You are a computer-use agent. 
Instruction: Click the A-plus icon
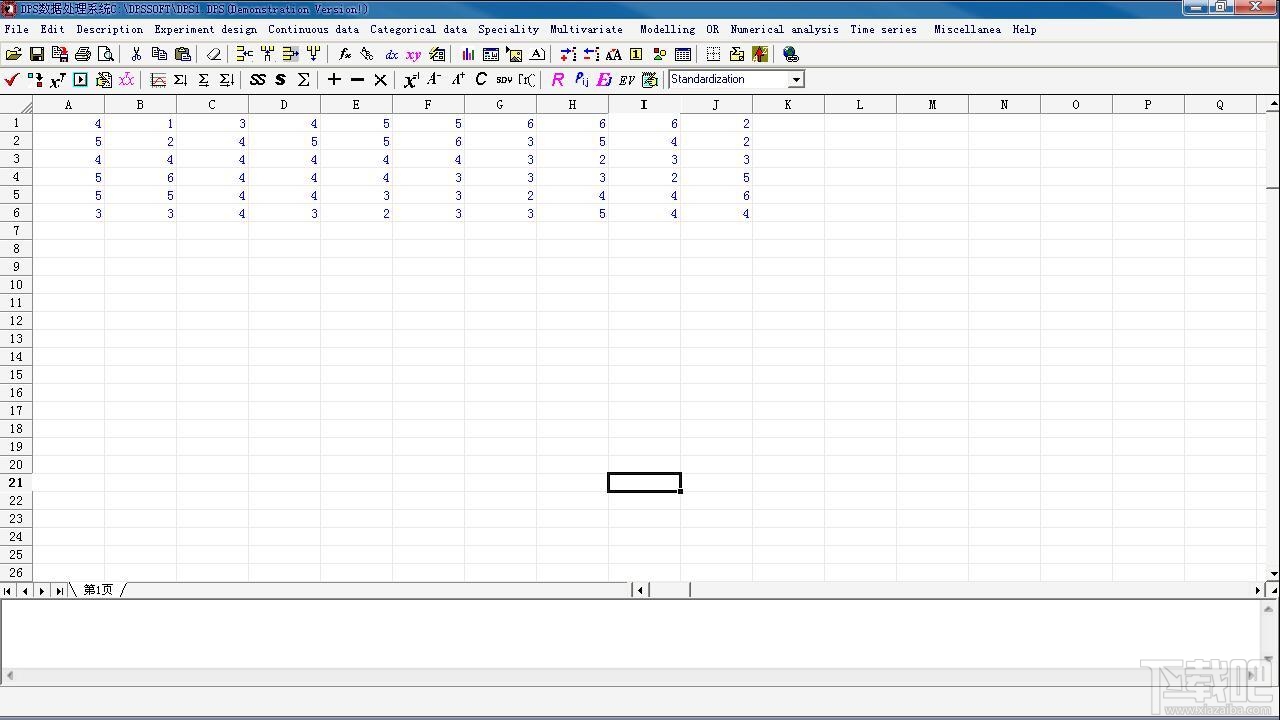(457, 79)
